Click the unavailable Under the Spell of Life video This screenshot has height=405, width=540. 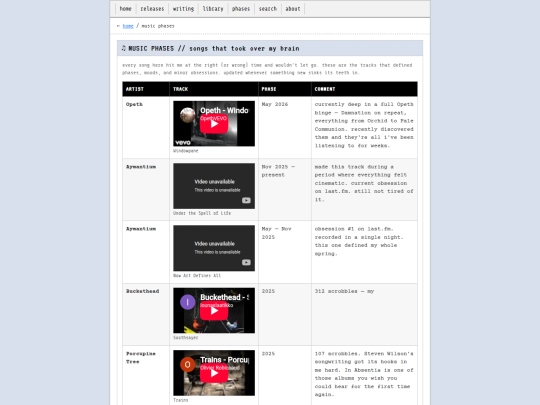point(214,186)
